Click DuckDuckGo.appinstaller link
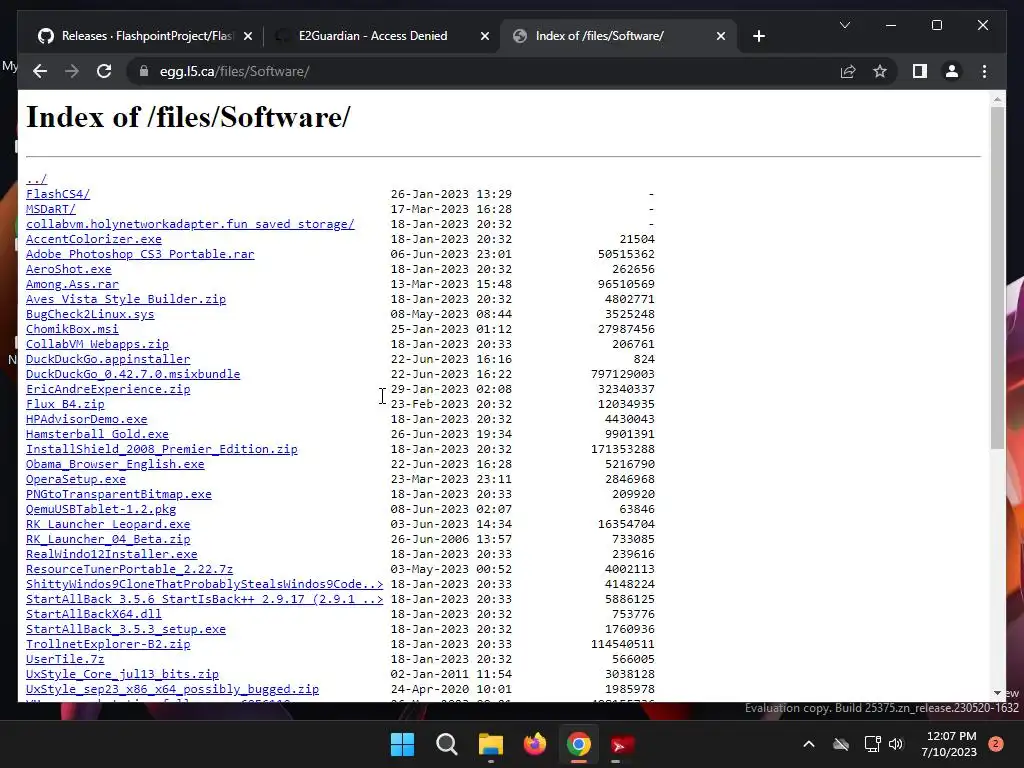This screenshot has width=1024, height=768. tap(108, 359)
